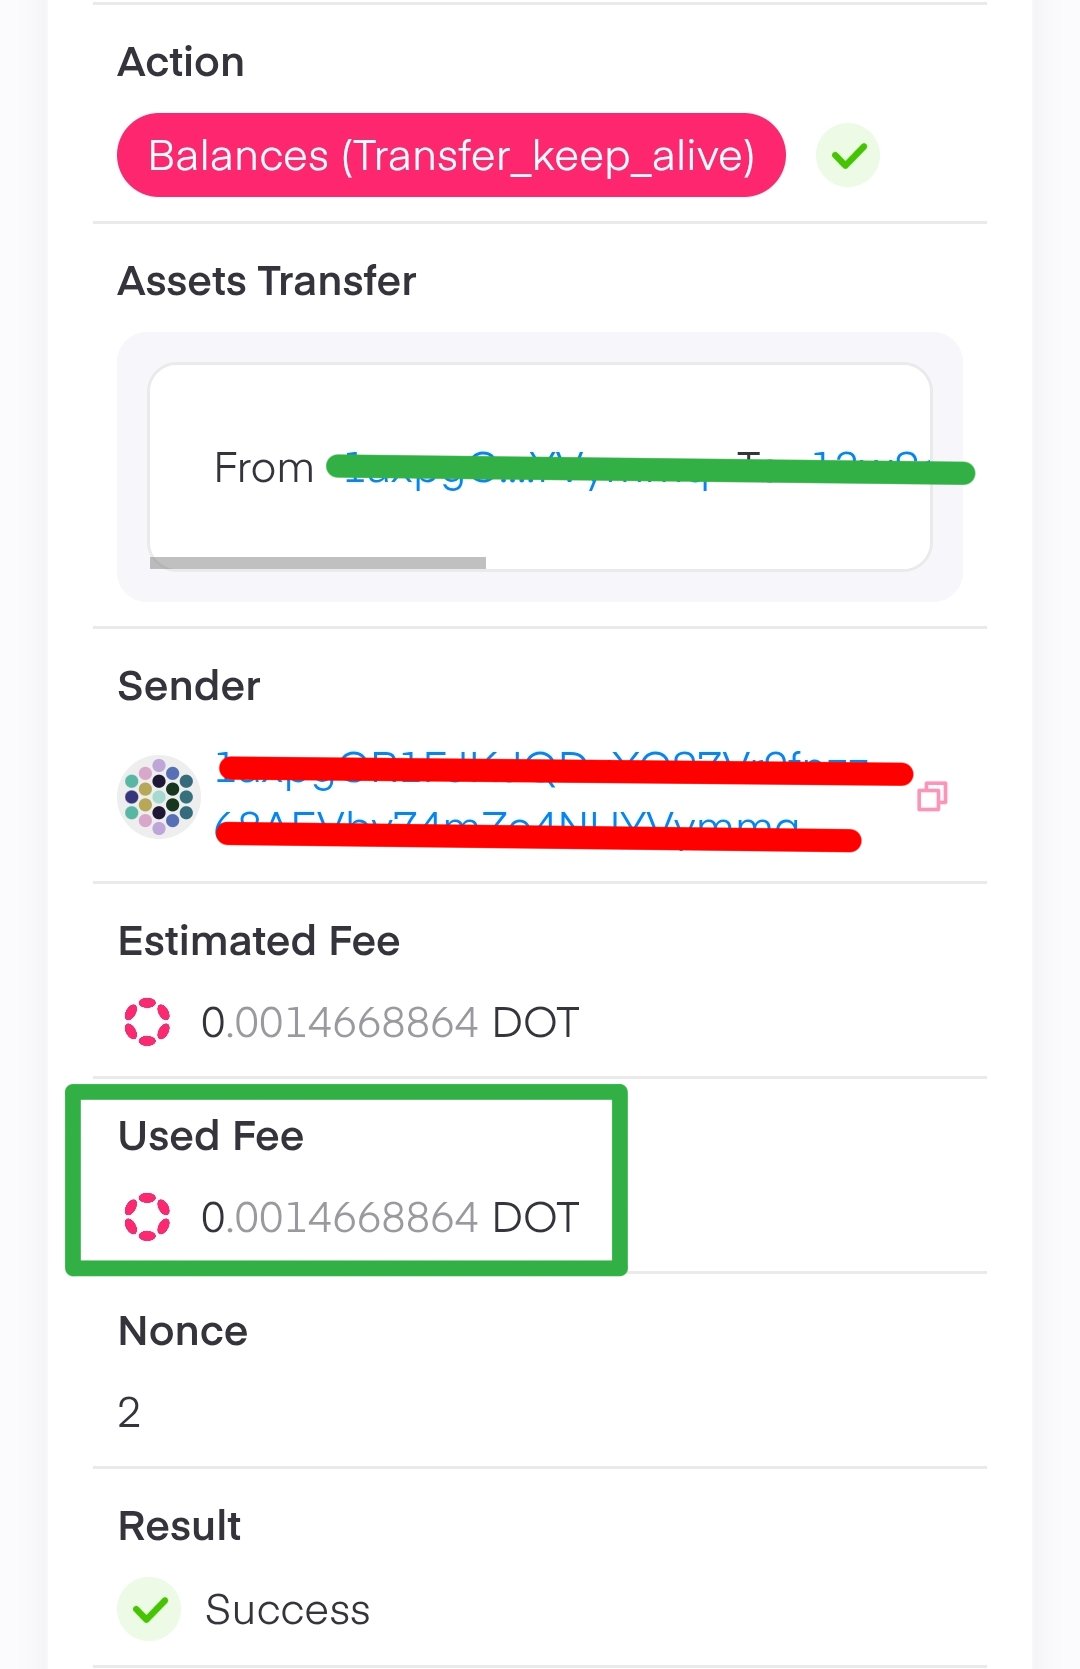
Task: Click the Sender heading
Action: coord(189,686)
